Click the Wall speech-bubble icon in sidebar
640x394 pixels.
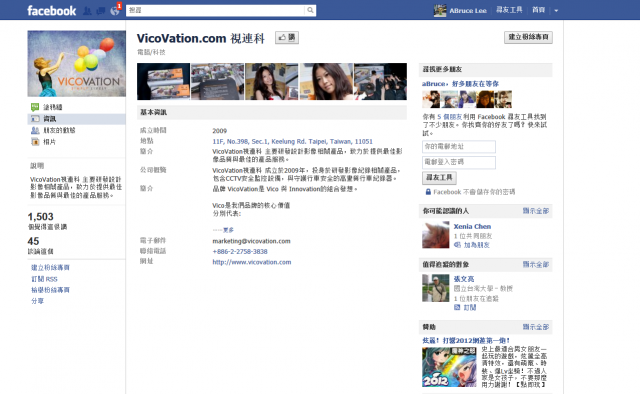tap(35, 107)
